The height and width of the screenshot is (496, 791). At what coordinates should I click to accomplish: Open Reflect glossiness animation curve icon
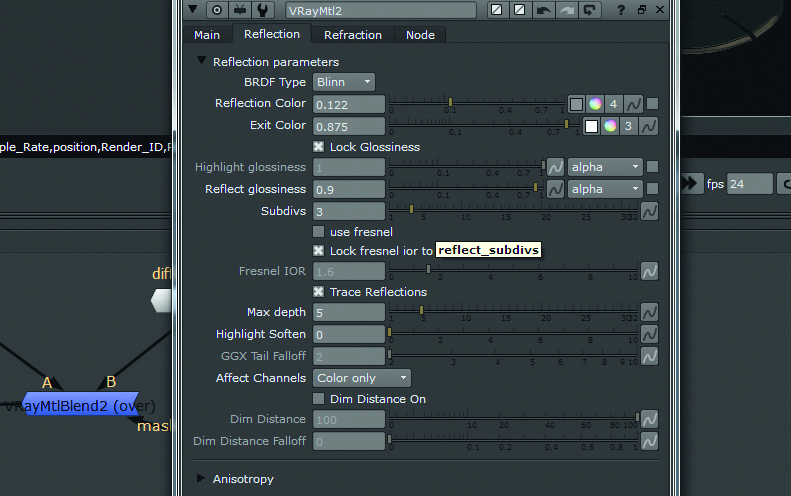coord(555,189)
